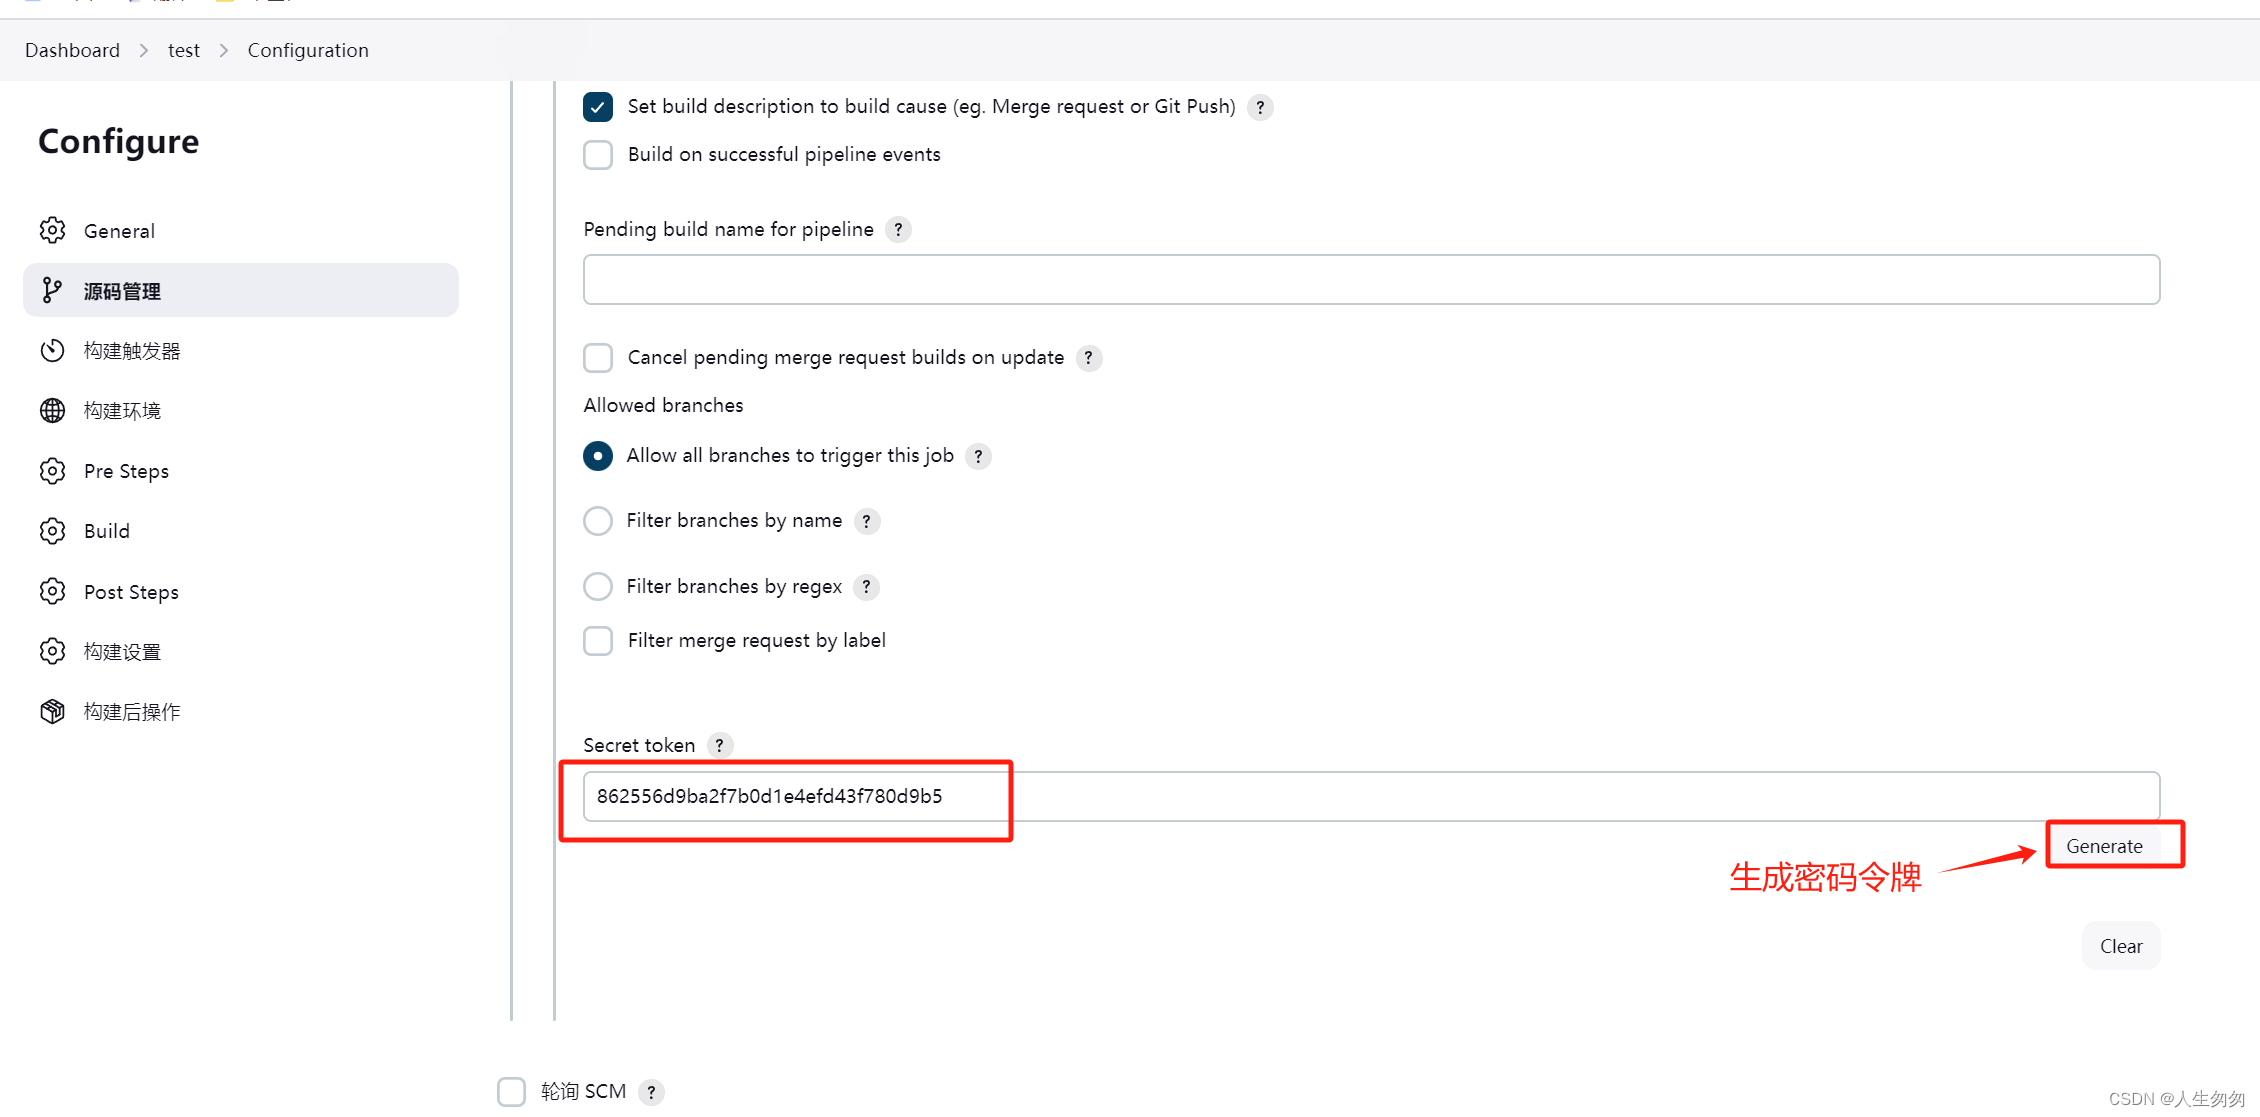
Task: Open General configuration section
Action: pos(118,231)
